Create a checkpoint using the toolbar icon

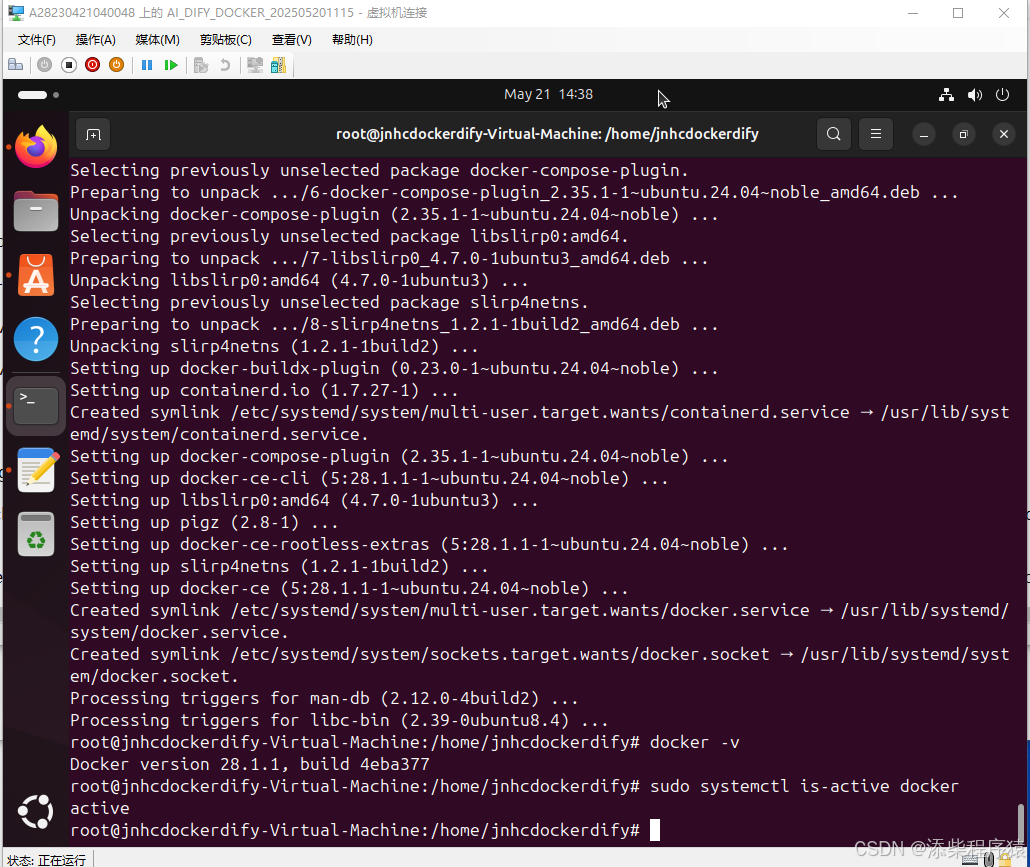[201, 65]
